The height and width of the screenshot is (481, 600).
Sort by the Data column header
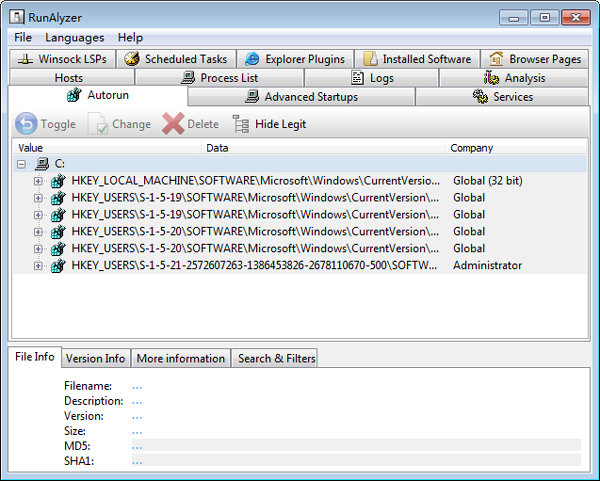pyautogui.click(x=323, y=148)
